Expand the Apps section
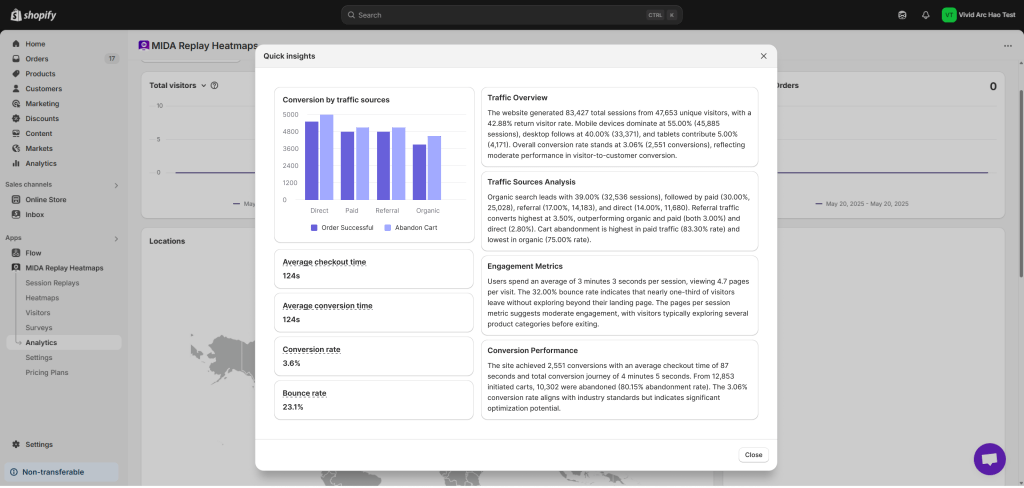This screenshot has width=1024, height=488. [116, 238]
